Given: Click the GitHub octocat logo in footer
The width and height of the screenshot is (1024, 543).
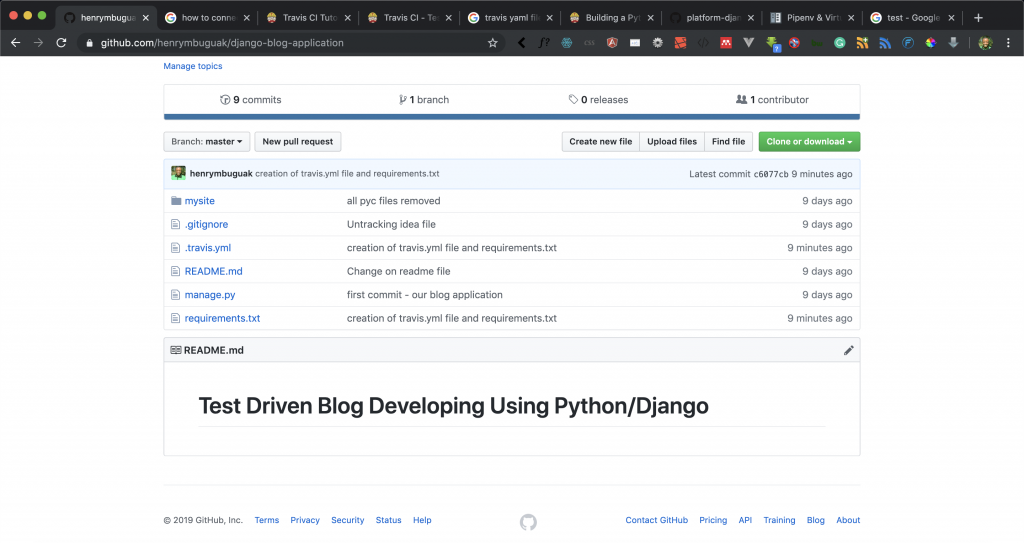Looking at the screenshot, I should [528, 522].
